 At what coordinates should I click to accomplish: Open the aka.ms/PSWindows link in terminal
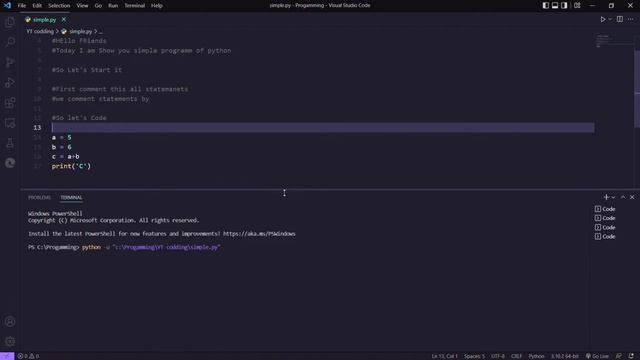[x=259, y=234]
